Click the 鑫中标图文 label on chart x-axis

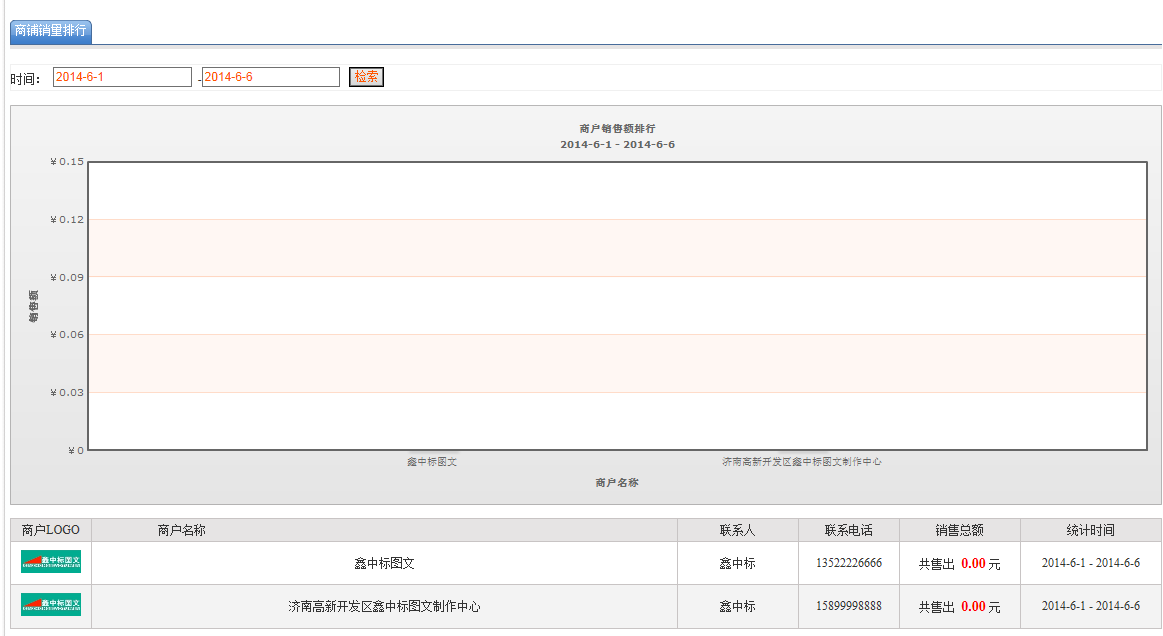432,462
